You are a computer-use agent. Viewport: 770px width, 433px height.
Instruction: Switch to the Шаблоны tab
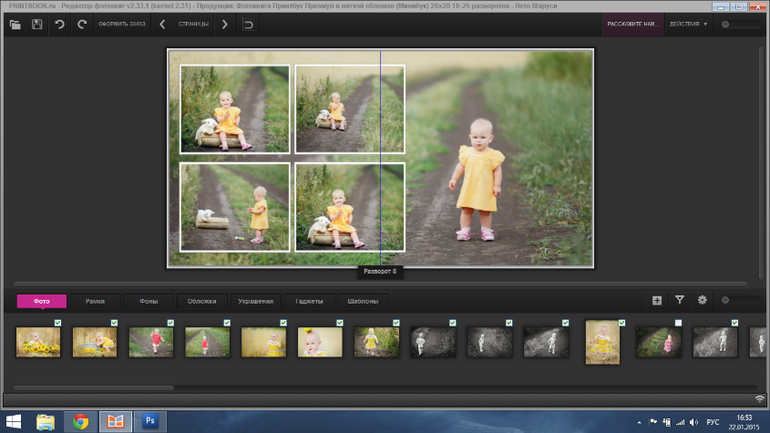click(362, 301)
